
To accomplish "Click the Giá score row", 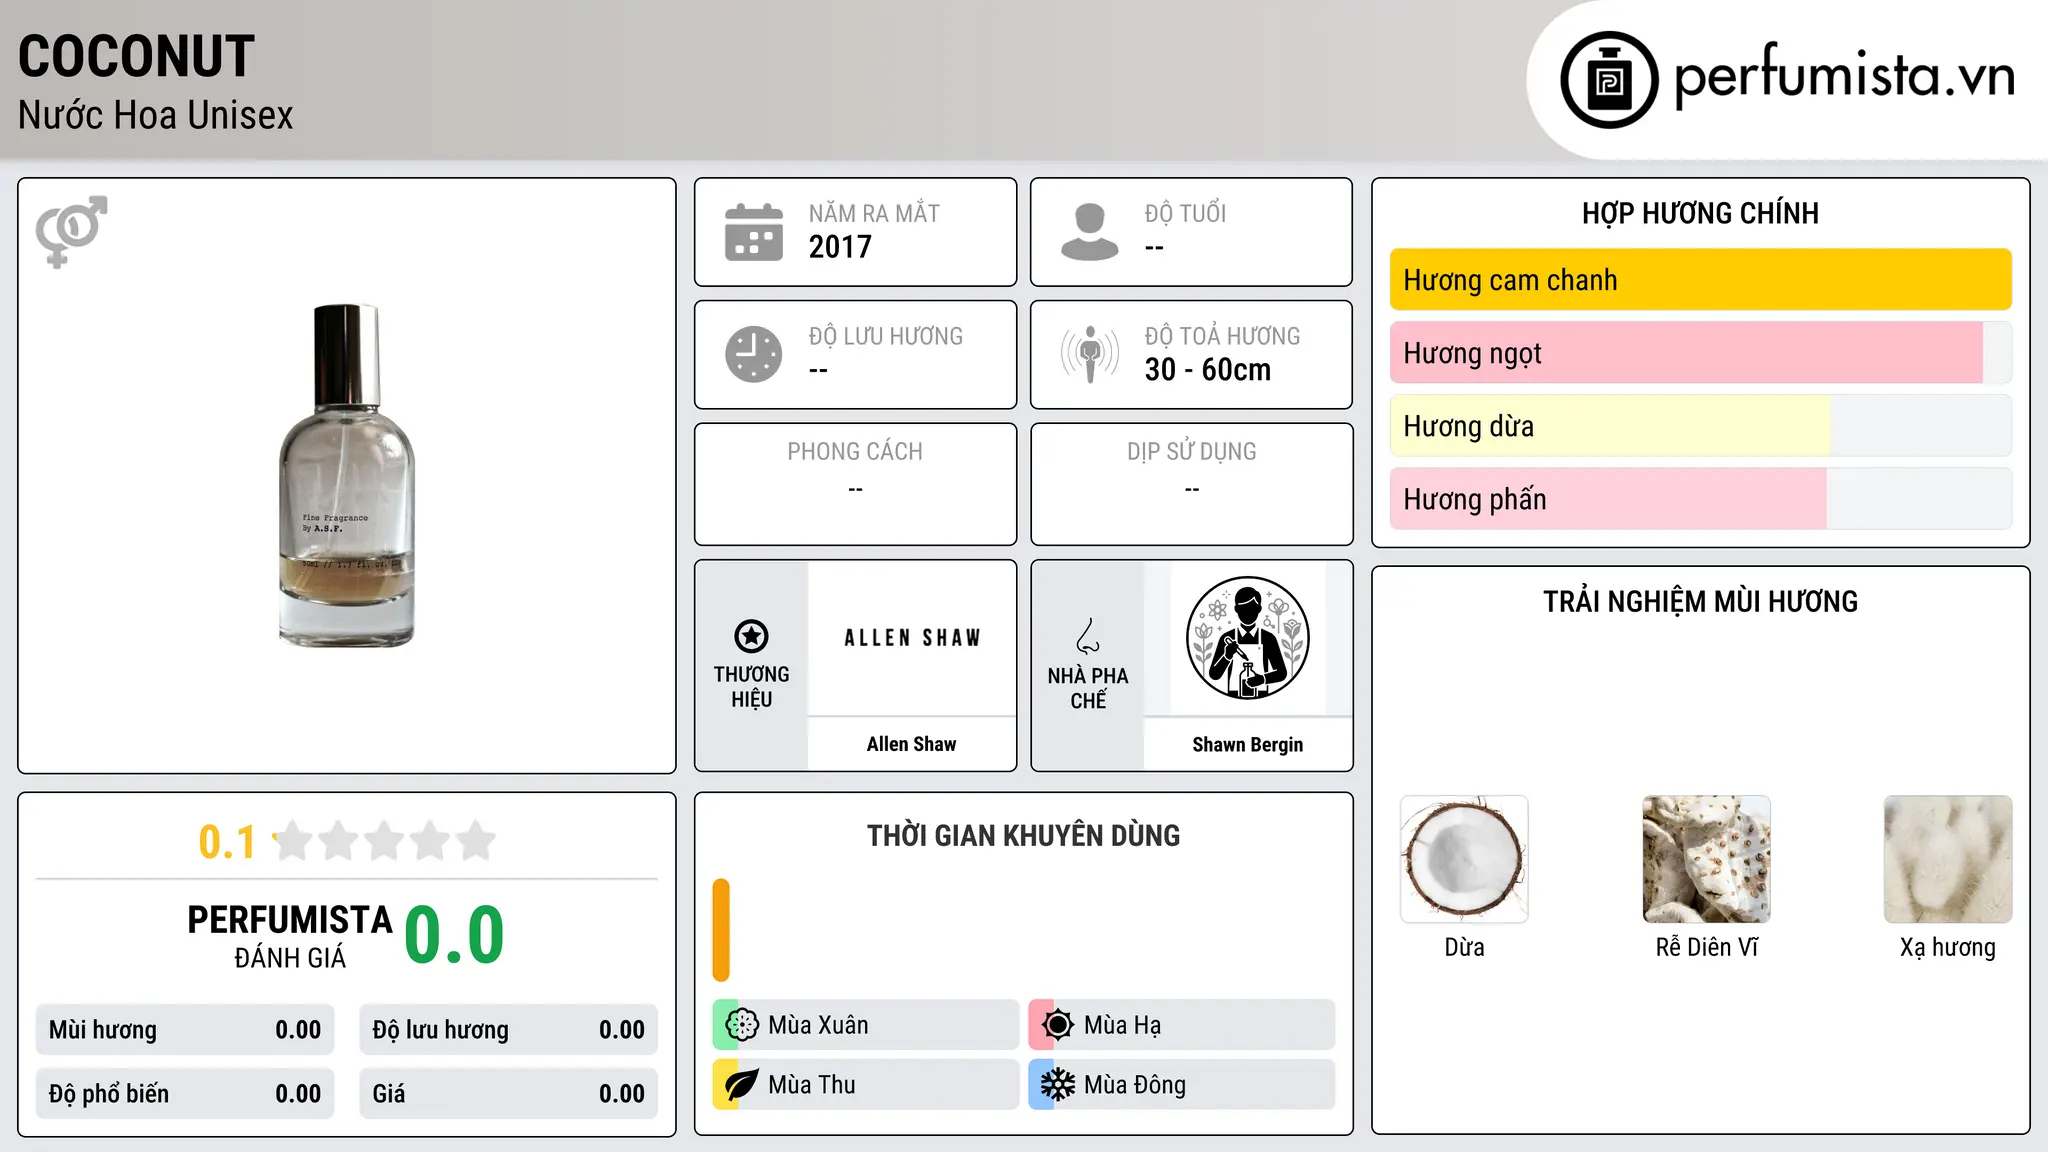I will tap(509, 1094).
